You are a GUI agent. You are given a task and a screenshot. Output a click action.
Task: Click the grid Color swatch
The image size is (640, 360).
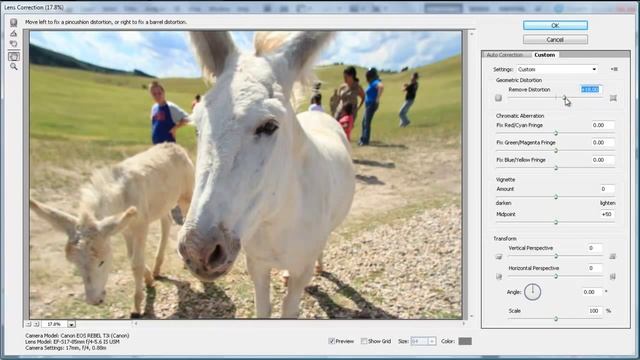point(465,341)
